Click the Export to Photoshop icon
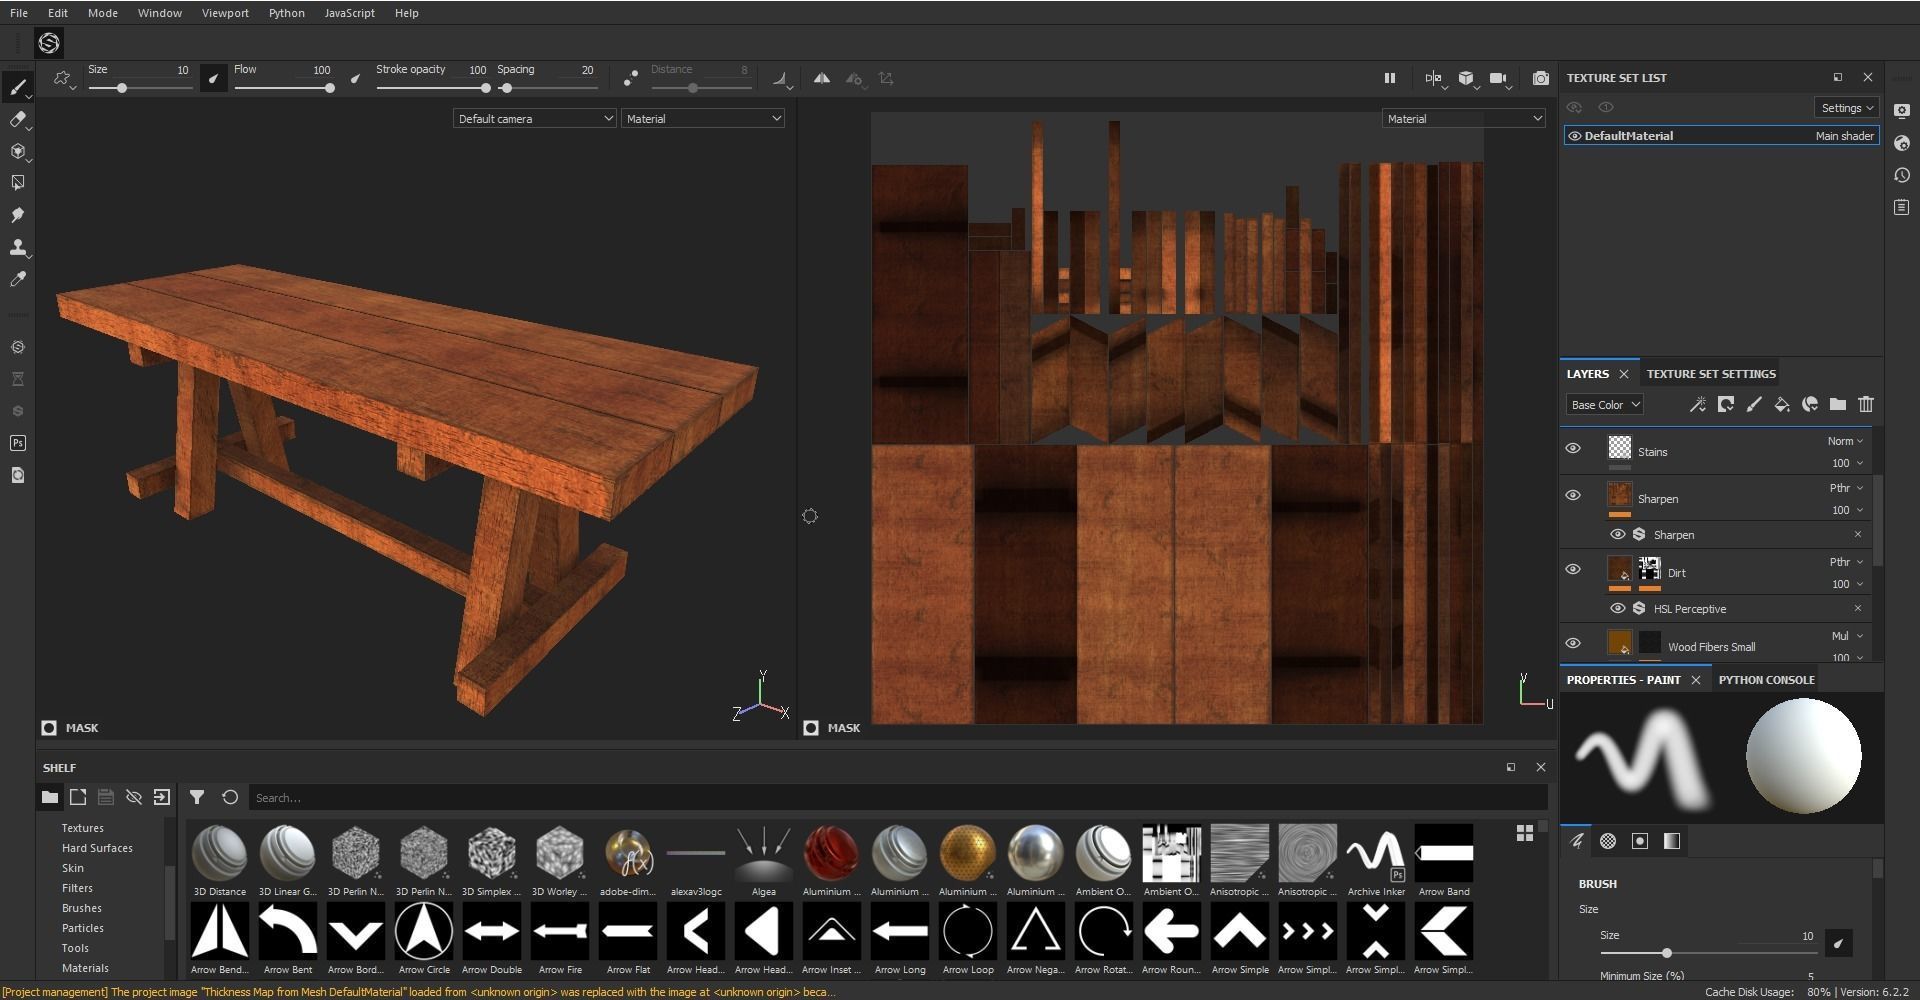Screen dimensions: 1920x1000 coord(17,443)
